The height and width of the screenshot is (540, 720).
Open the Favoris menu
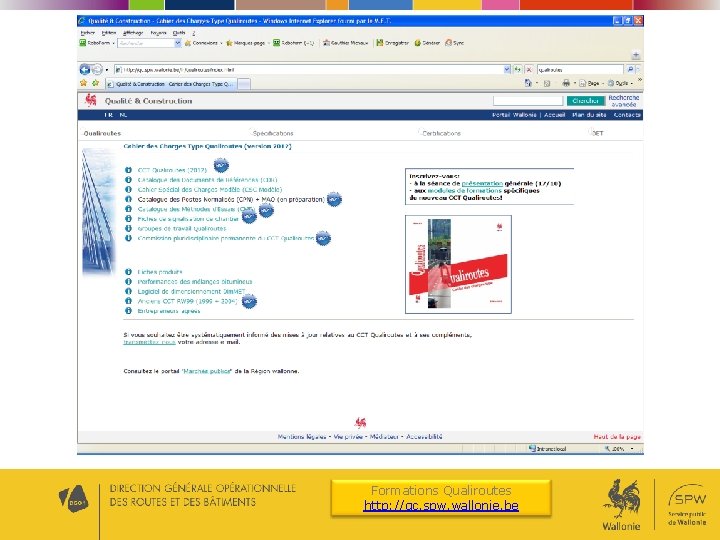(158, 33)
